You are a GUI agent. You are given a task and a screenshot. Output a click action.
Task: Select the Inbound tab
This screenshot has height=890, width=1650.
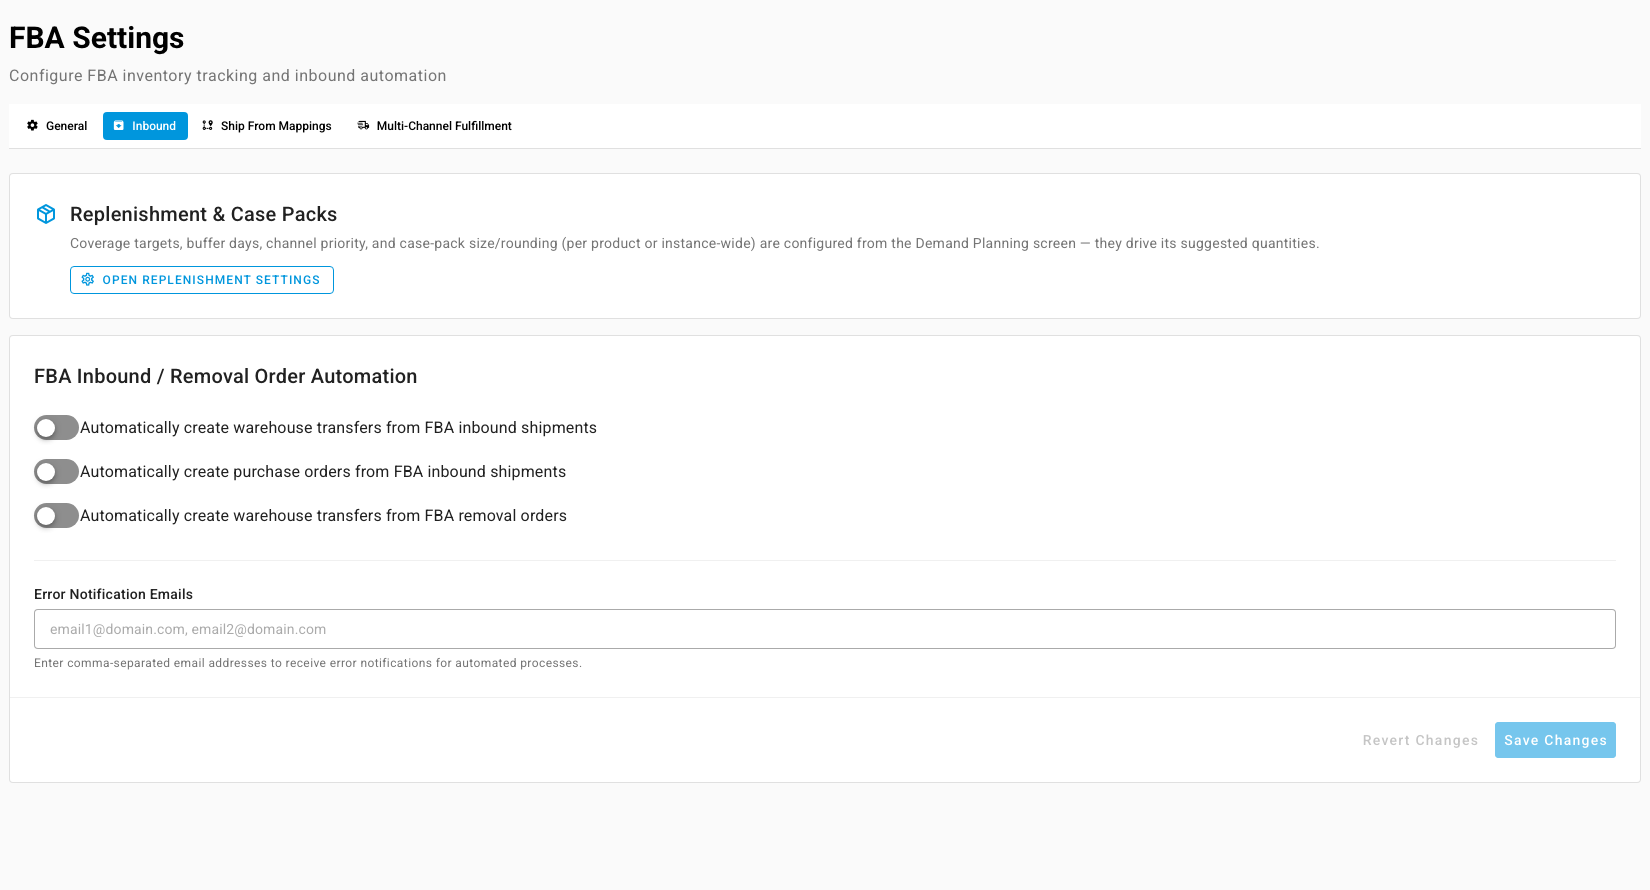tap(145, 126)
